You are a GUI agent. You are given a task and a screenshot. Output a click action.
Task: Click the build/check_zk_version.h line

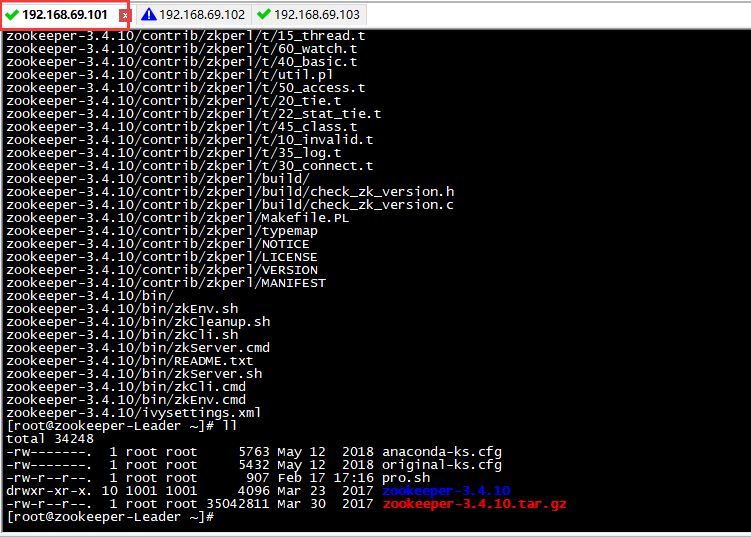pos(230,192)
